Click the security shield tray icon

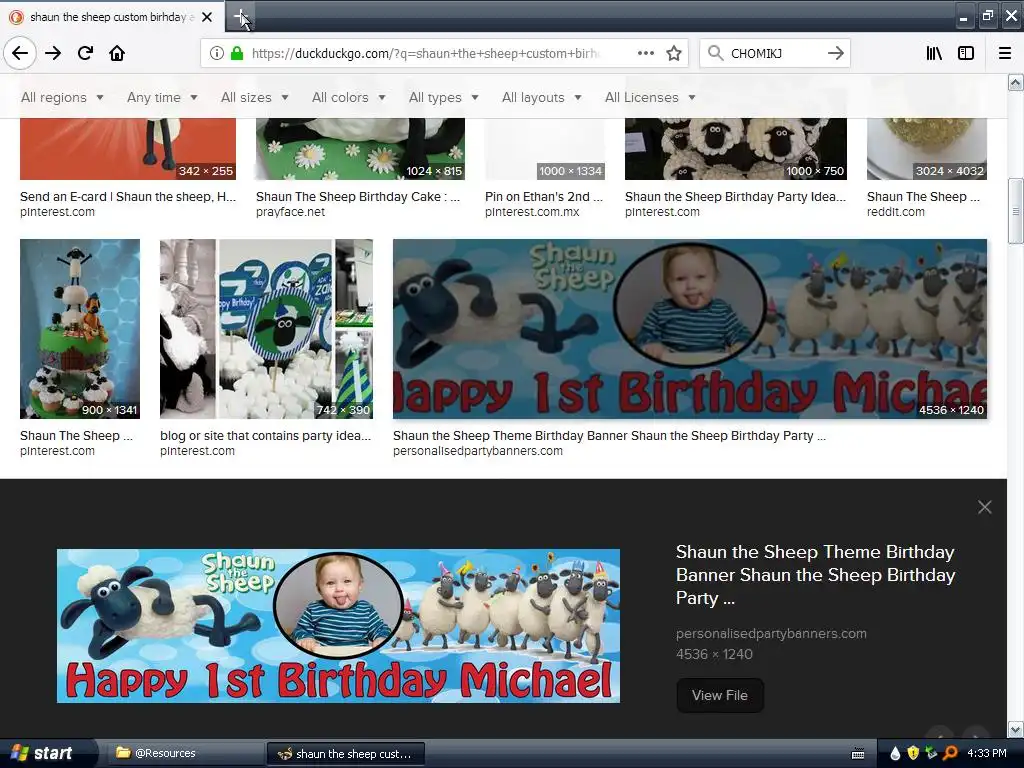click(913, 754)
